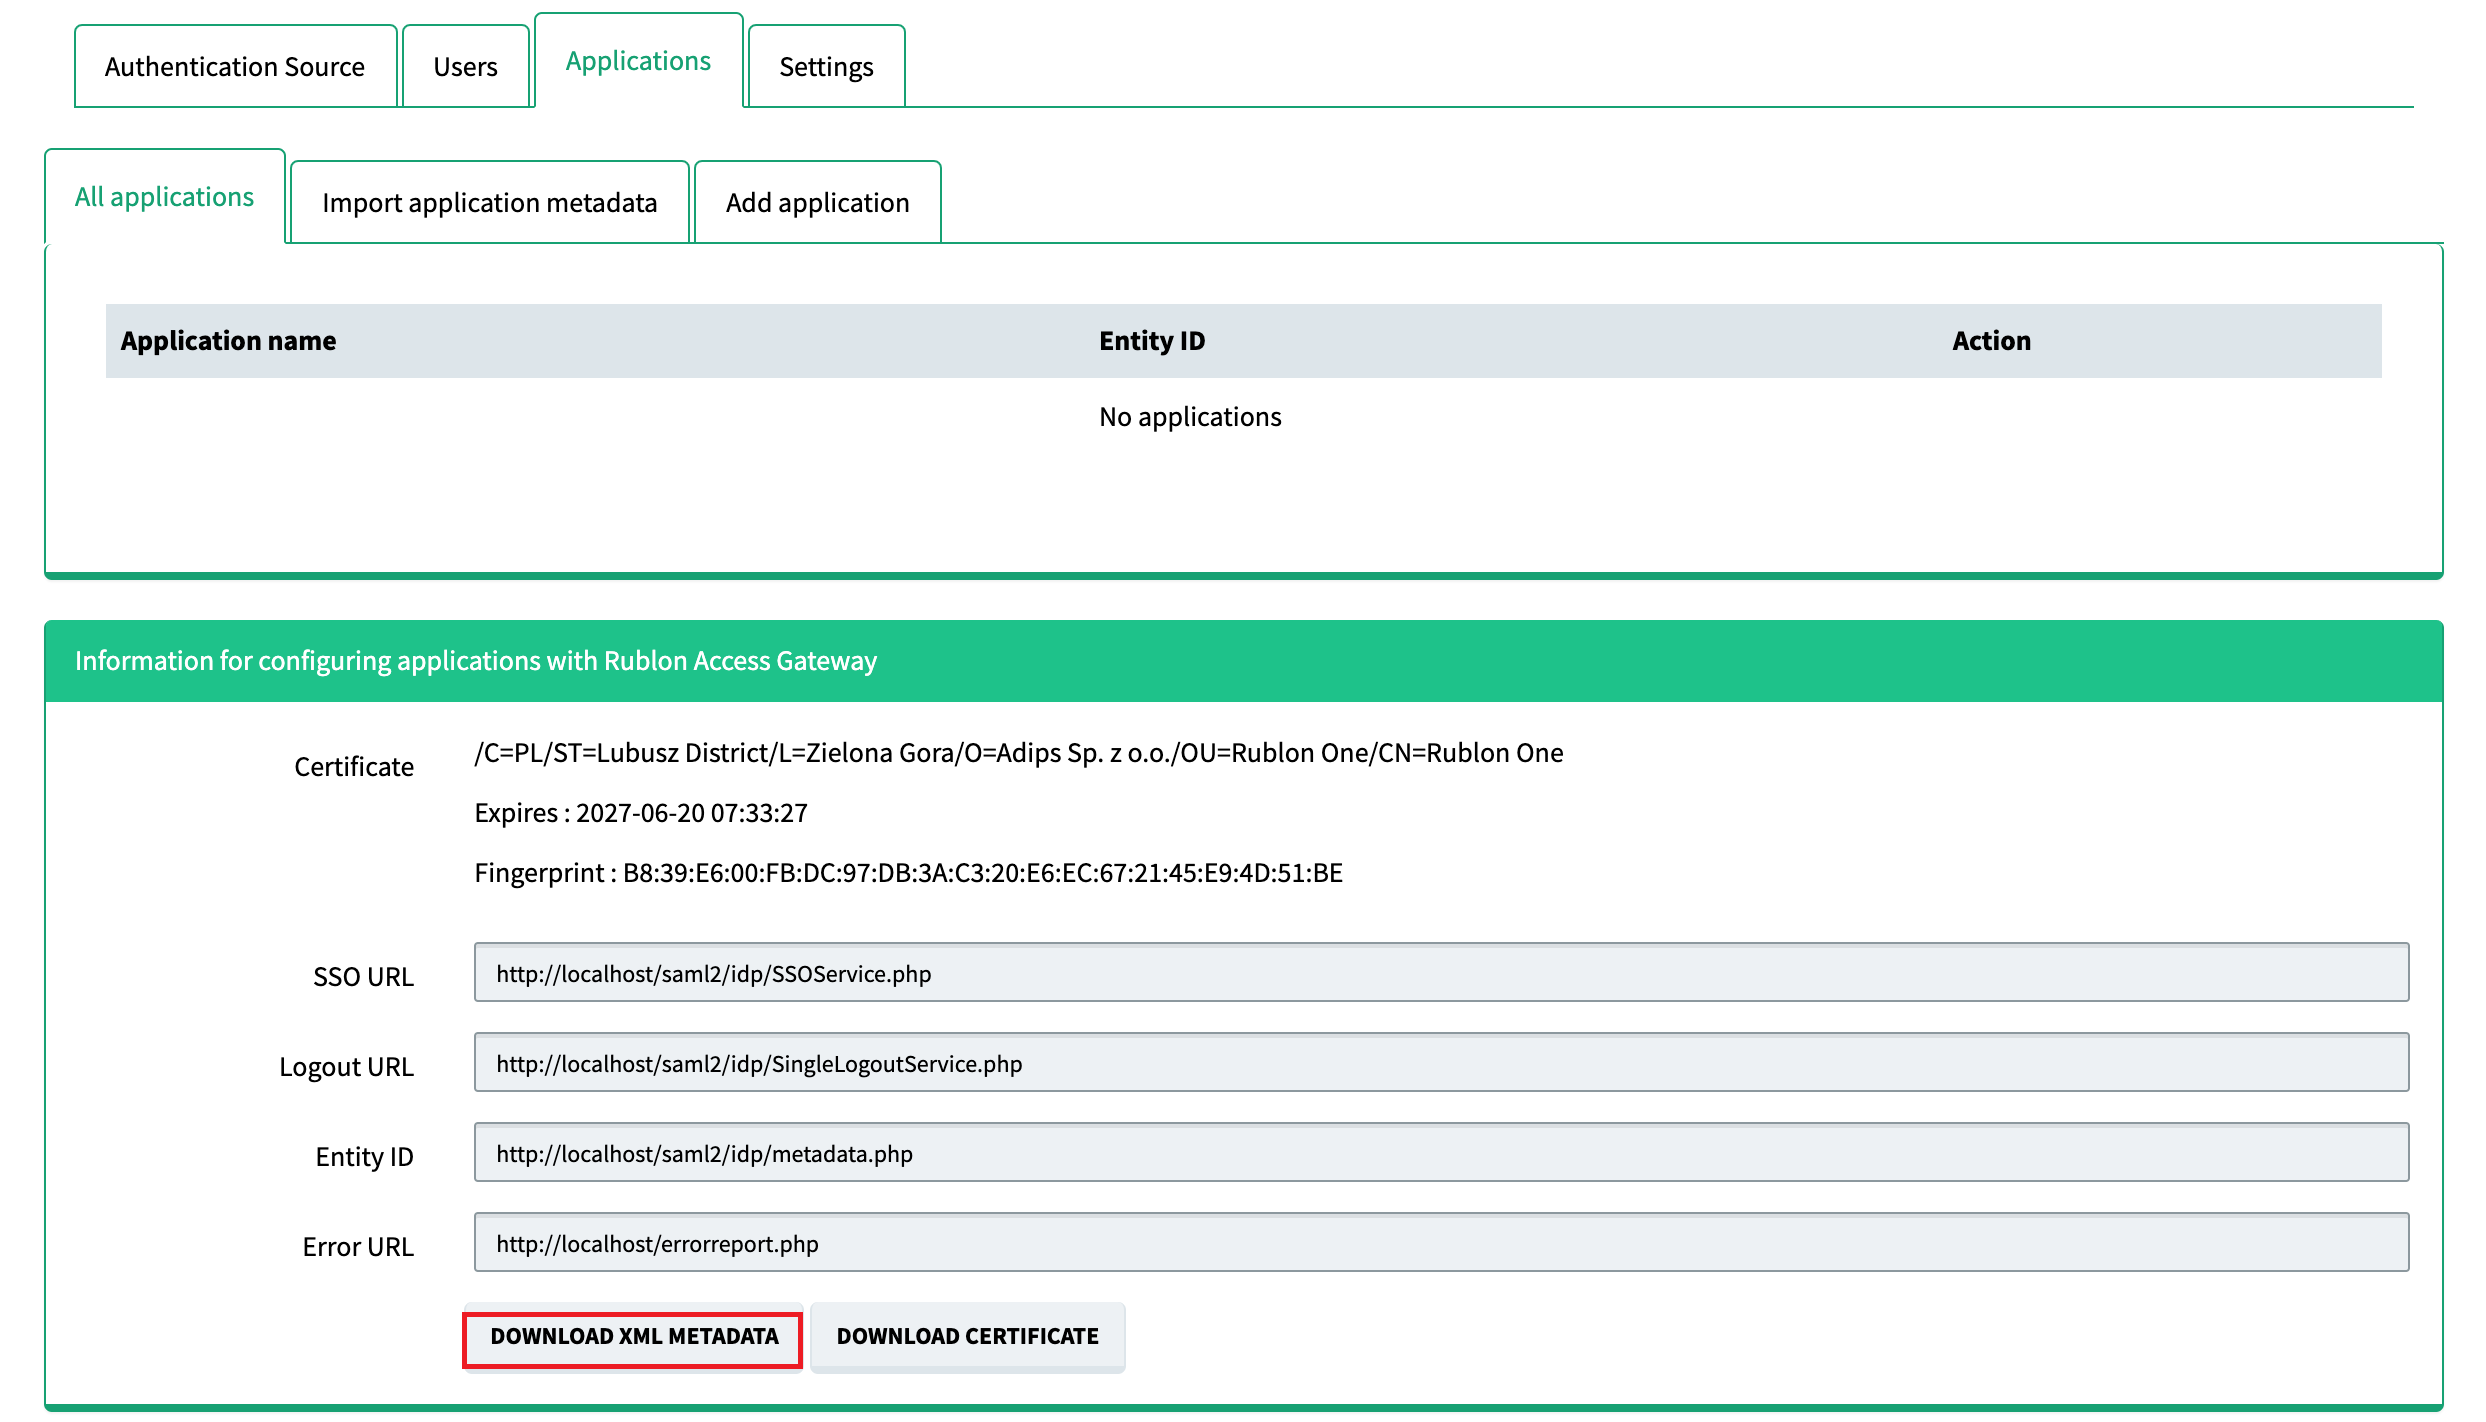Go to the Add application tab
2486x1422 pixels.
click(x=817, y=203)
